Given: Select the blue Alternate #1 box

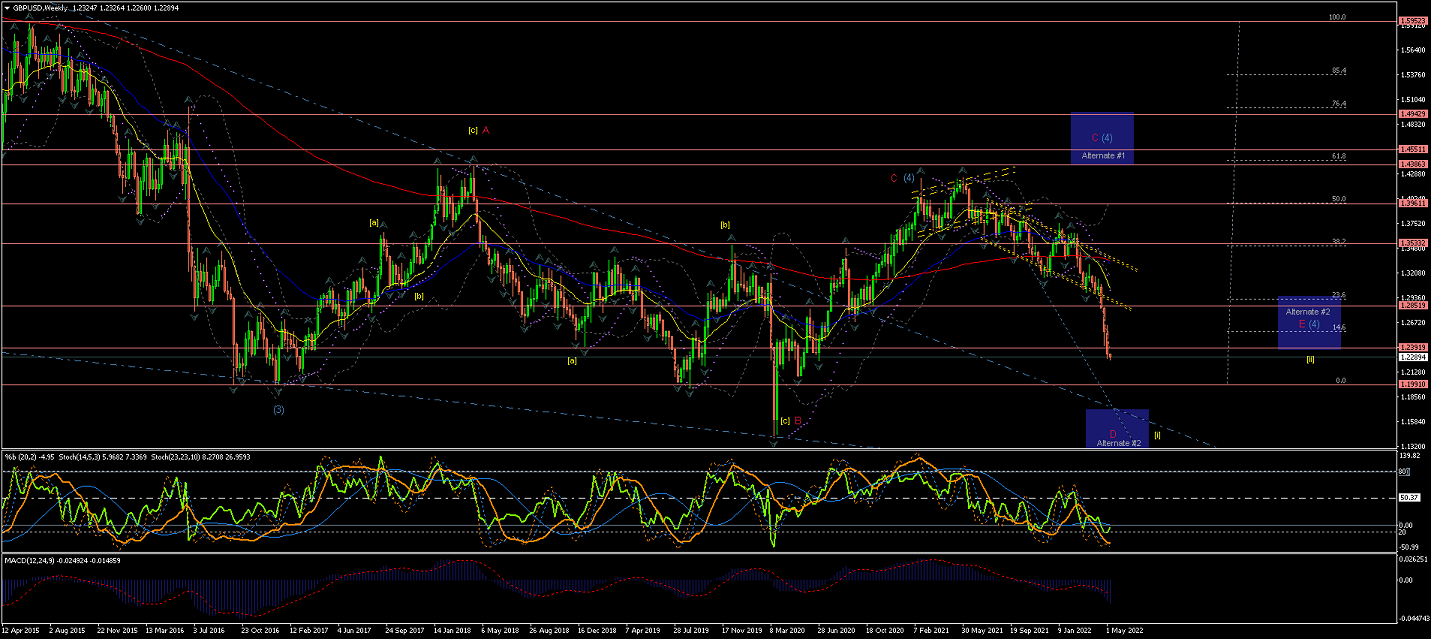Looking at the screenshot, I should pos(1101,138).
